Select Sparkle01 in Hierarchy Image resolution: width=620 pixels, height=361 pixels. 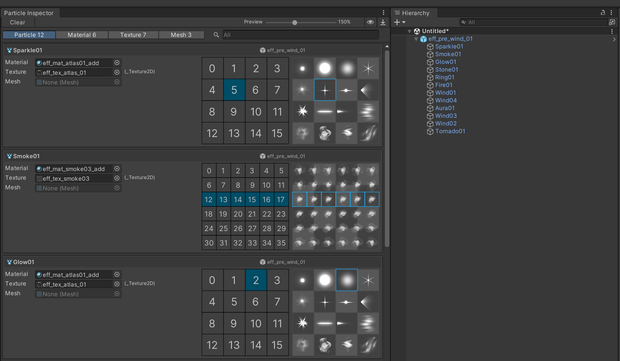point(449,46)
